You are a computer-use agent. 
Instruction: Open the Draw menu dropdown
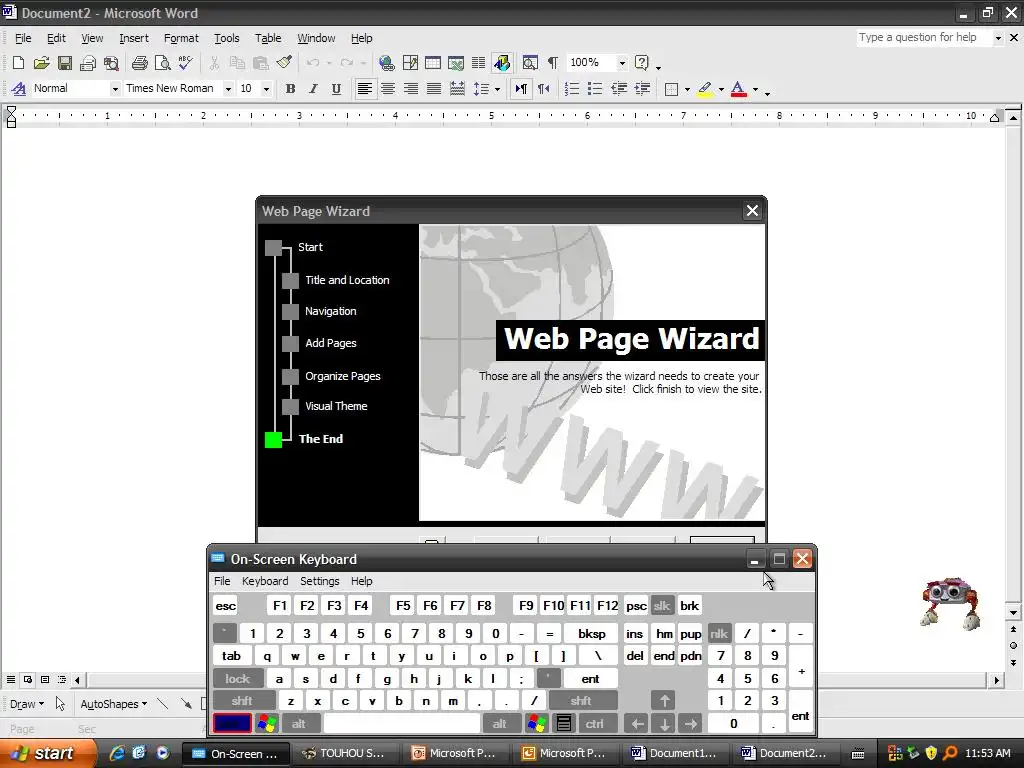(x=27, y=704)
